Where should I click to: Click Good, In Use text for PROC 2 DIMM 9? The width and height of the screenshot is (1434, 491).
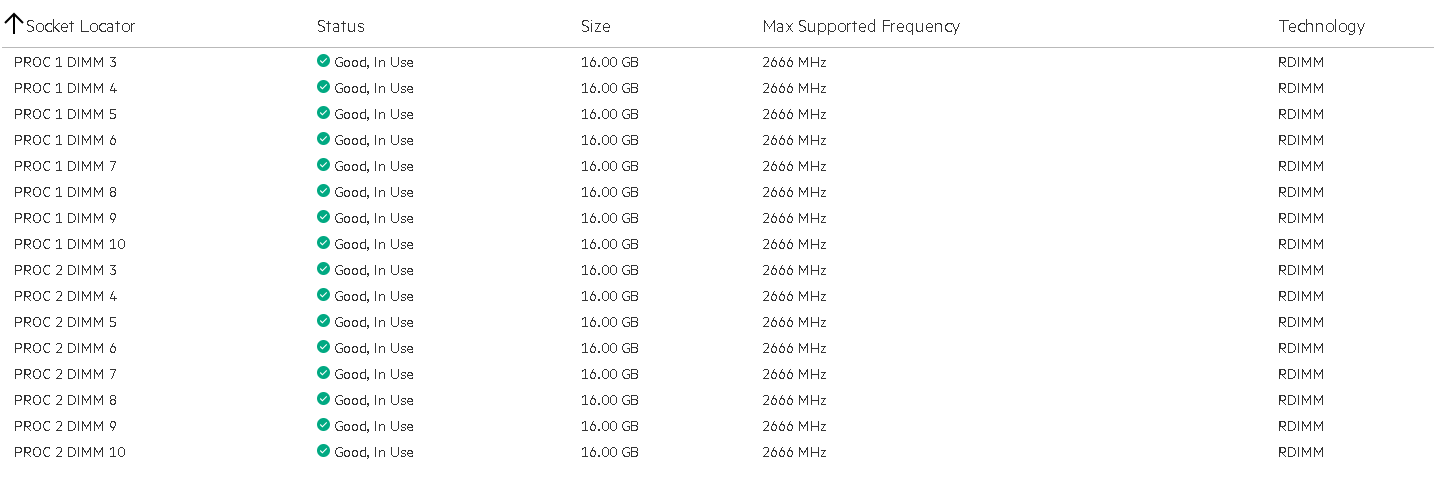coord(373,426)
